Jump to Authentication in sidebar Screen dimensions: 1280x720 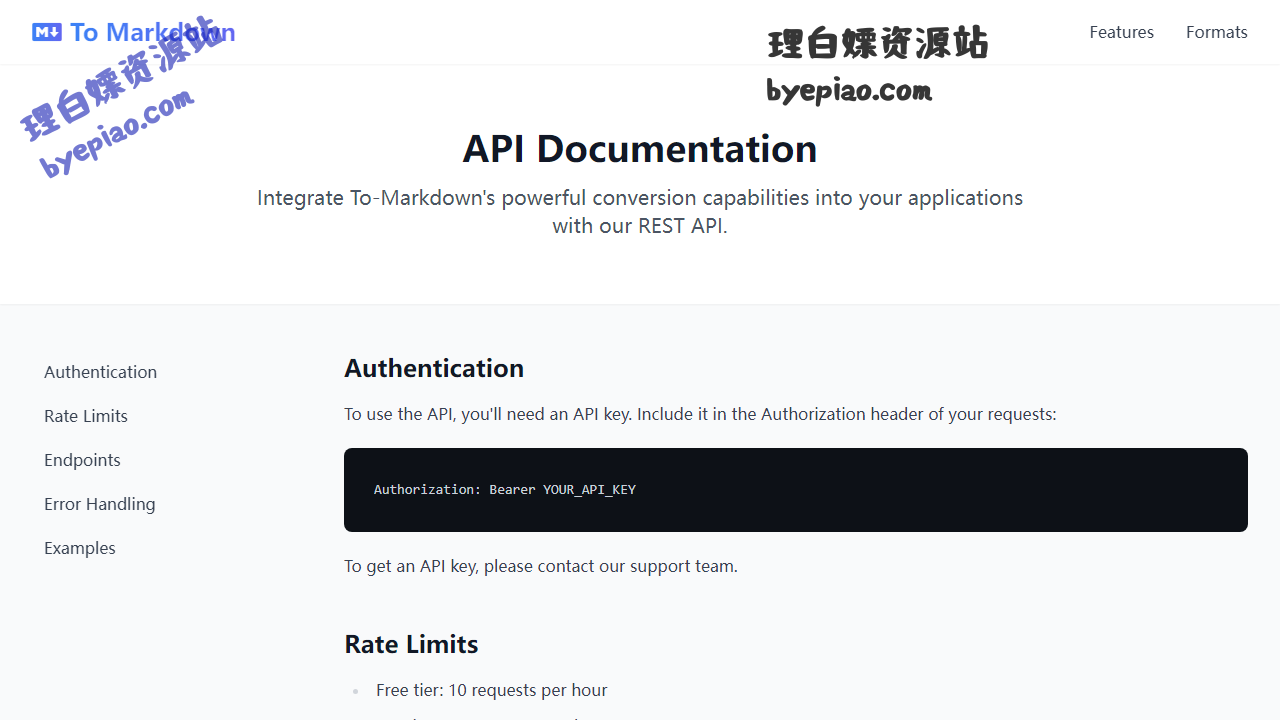[x=100, y=372]
